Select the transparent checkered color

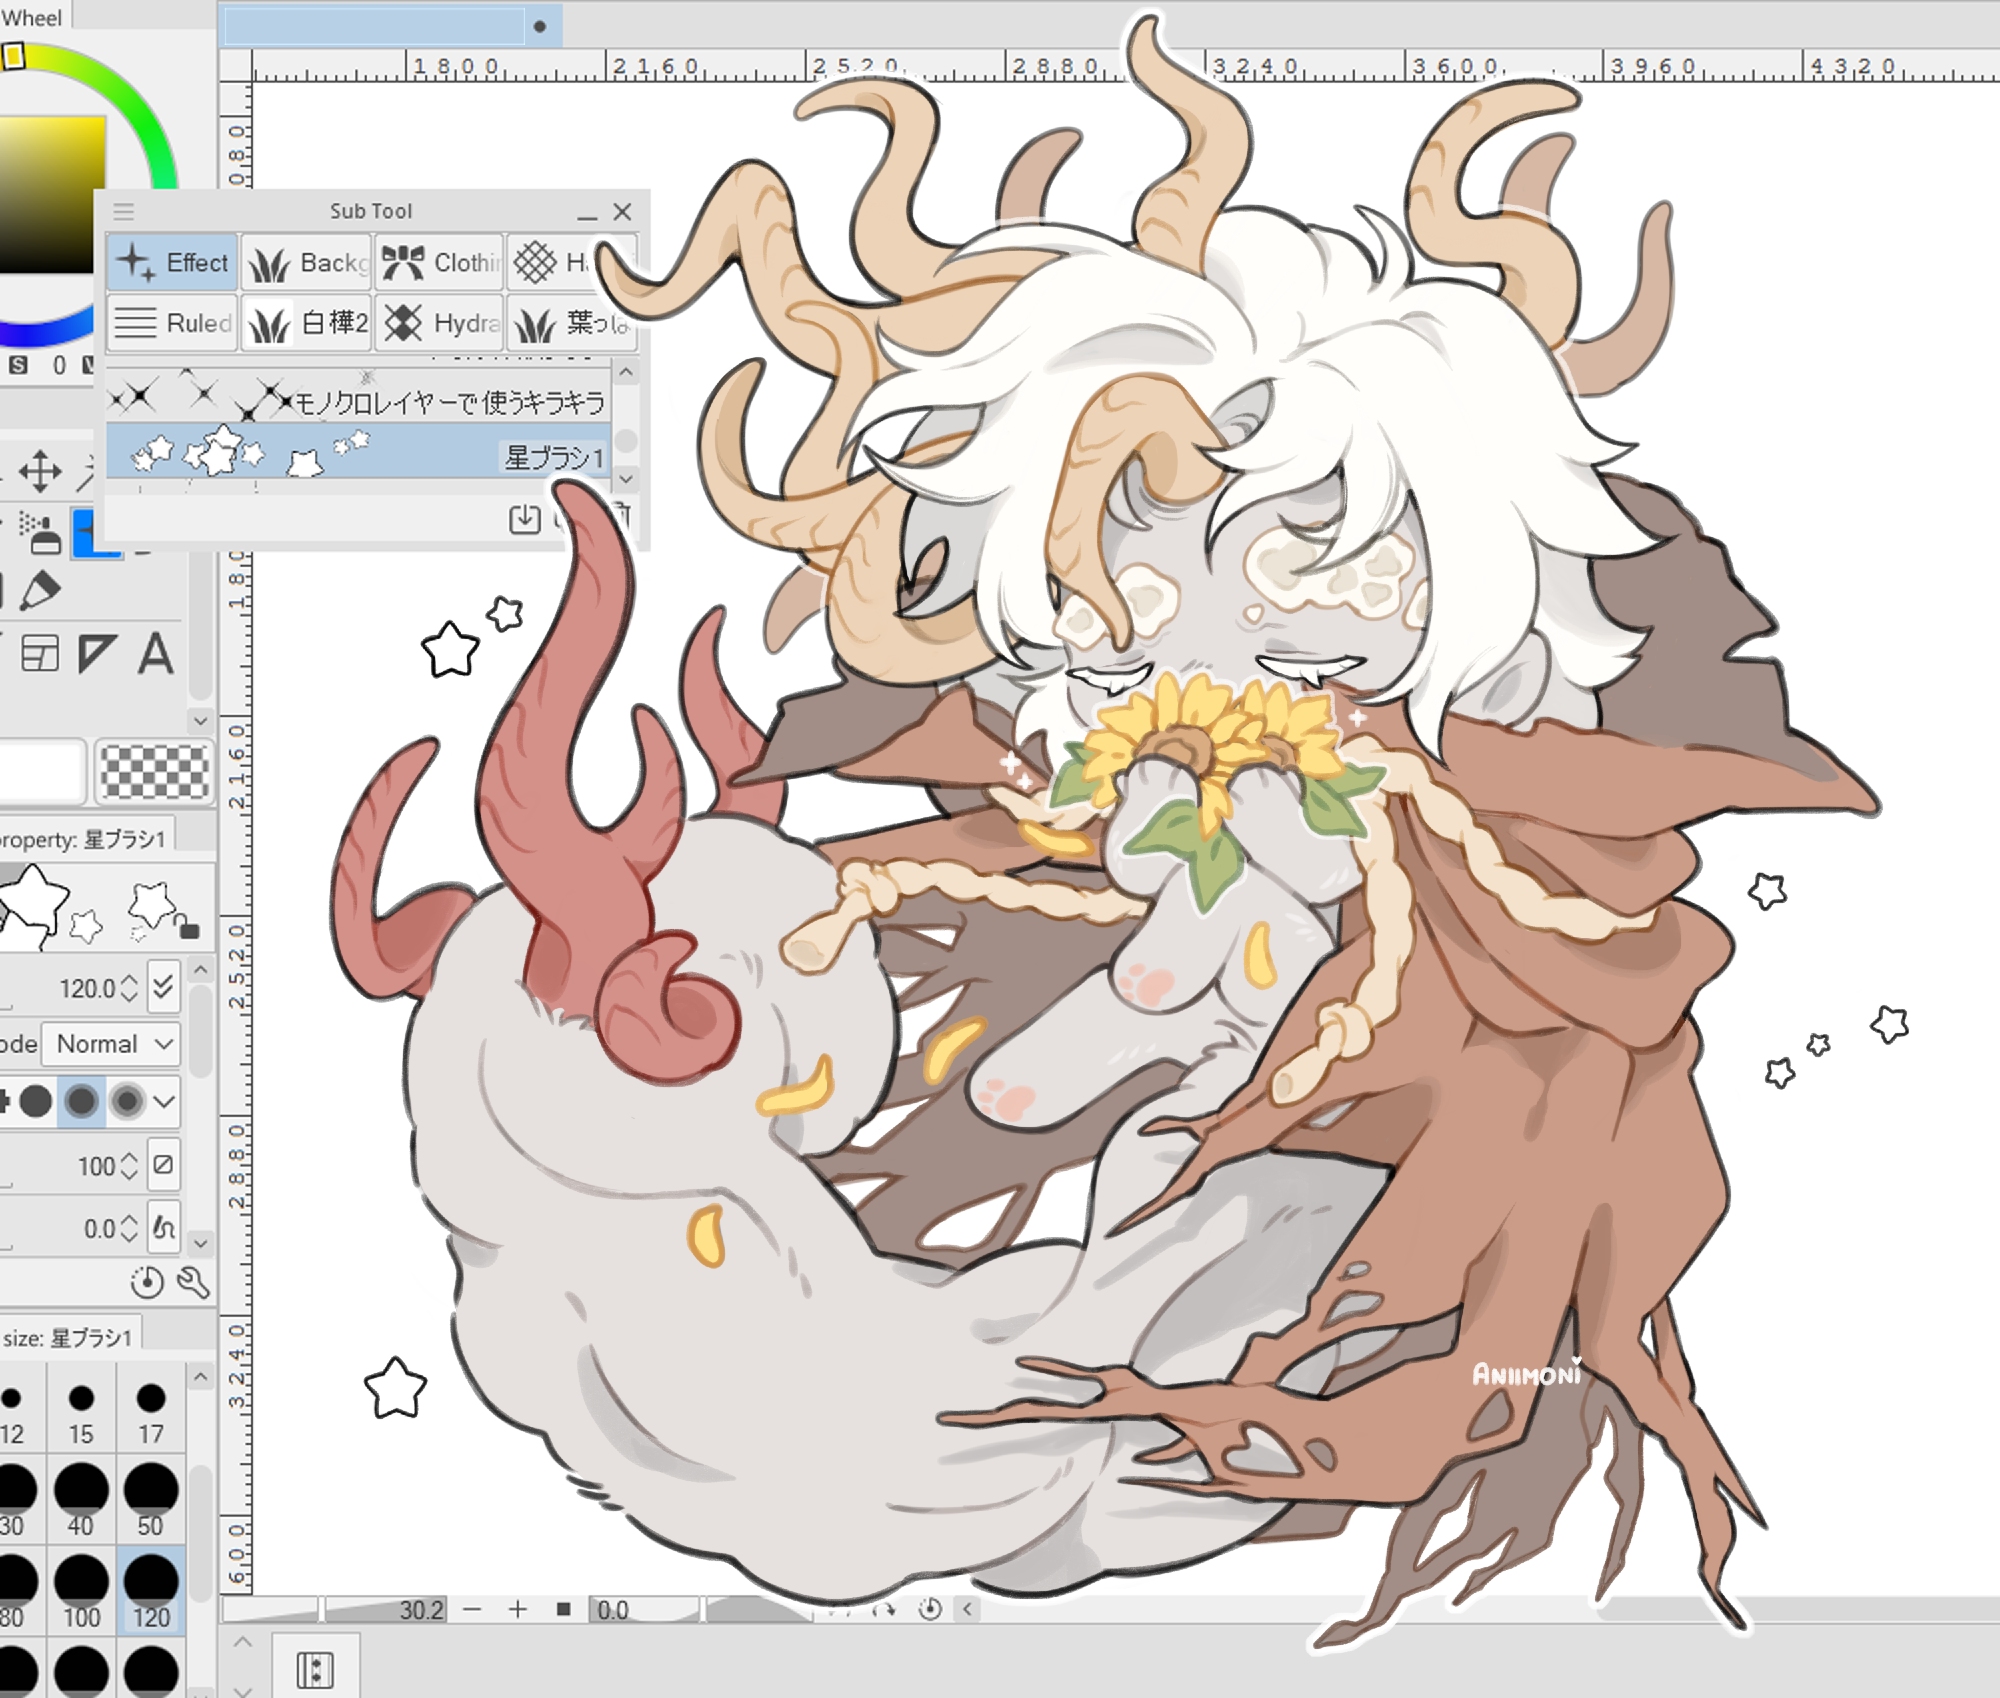(155, 771)
